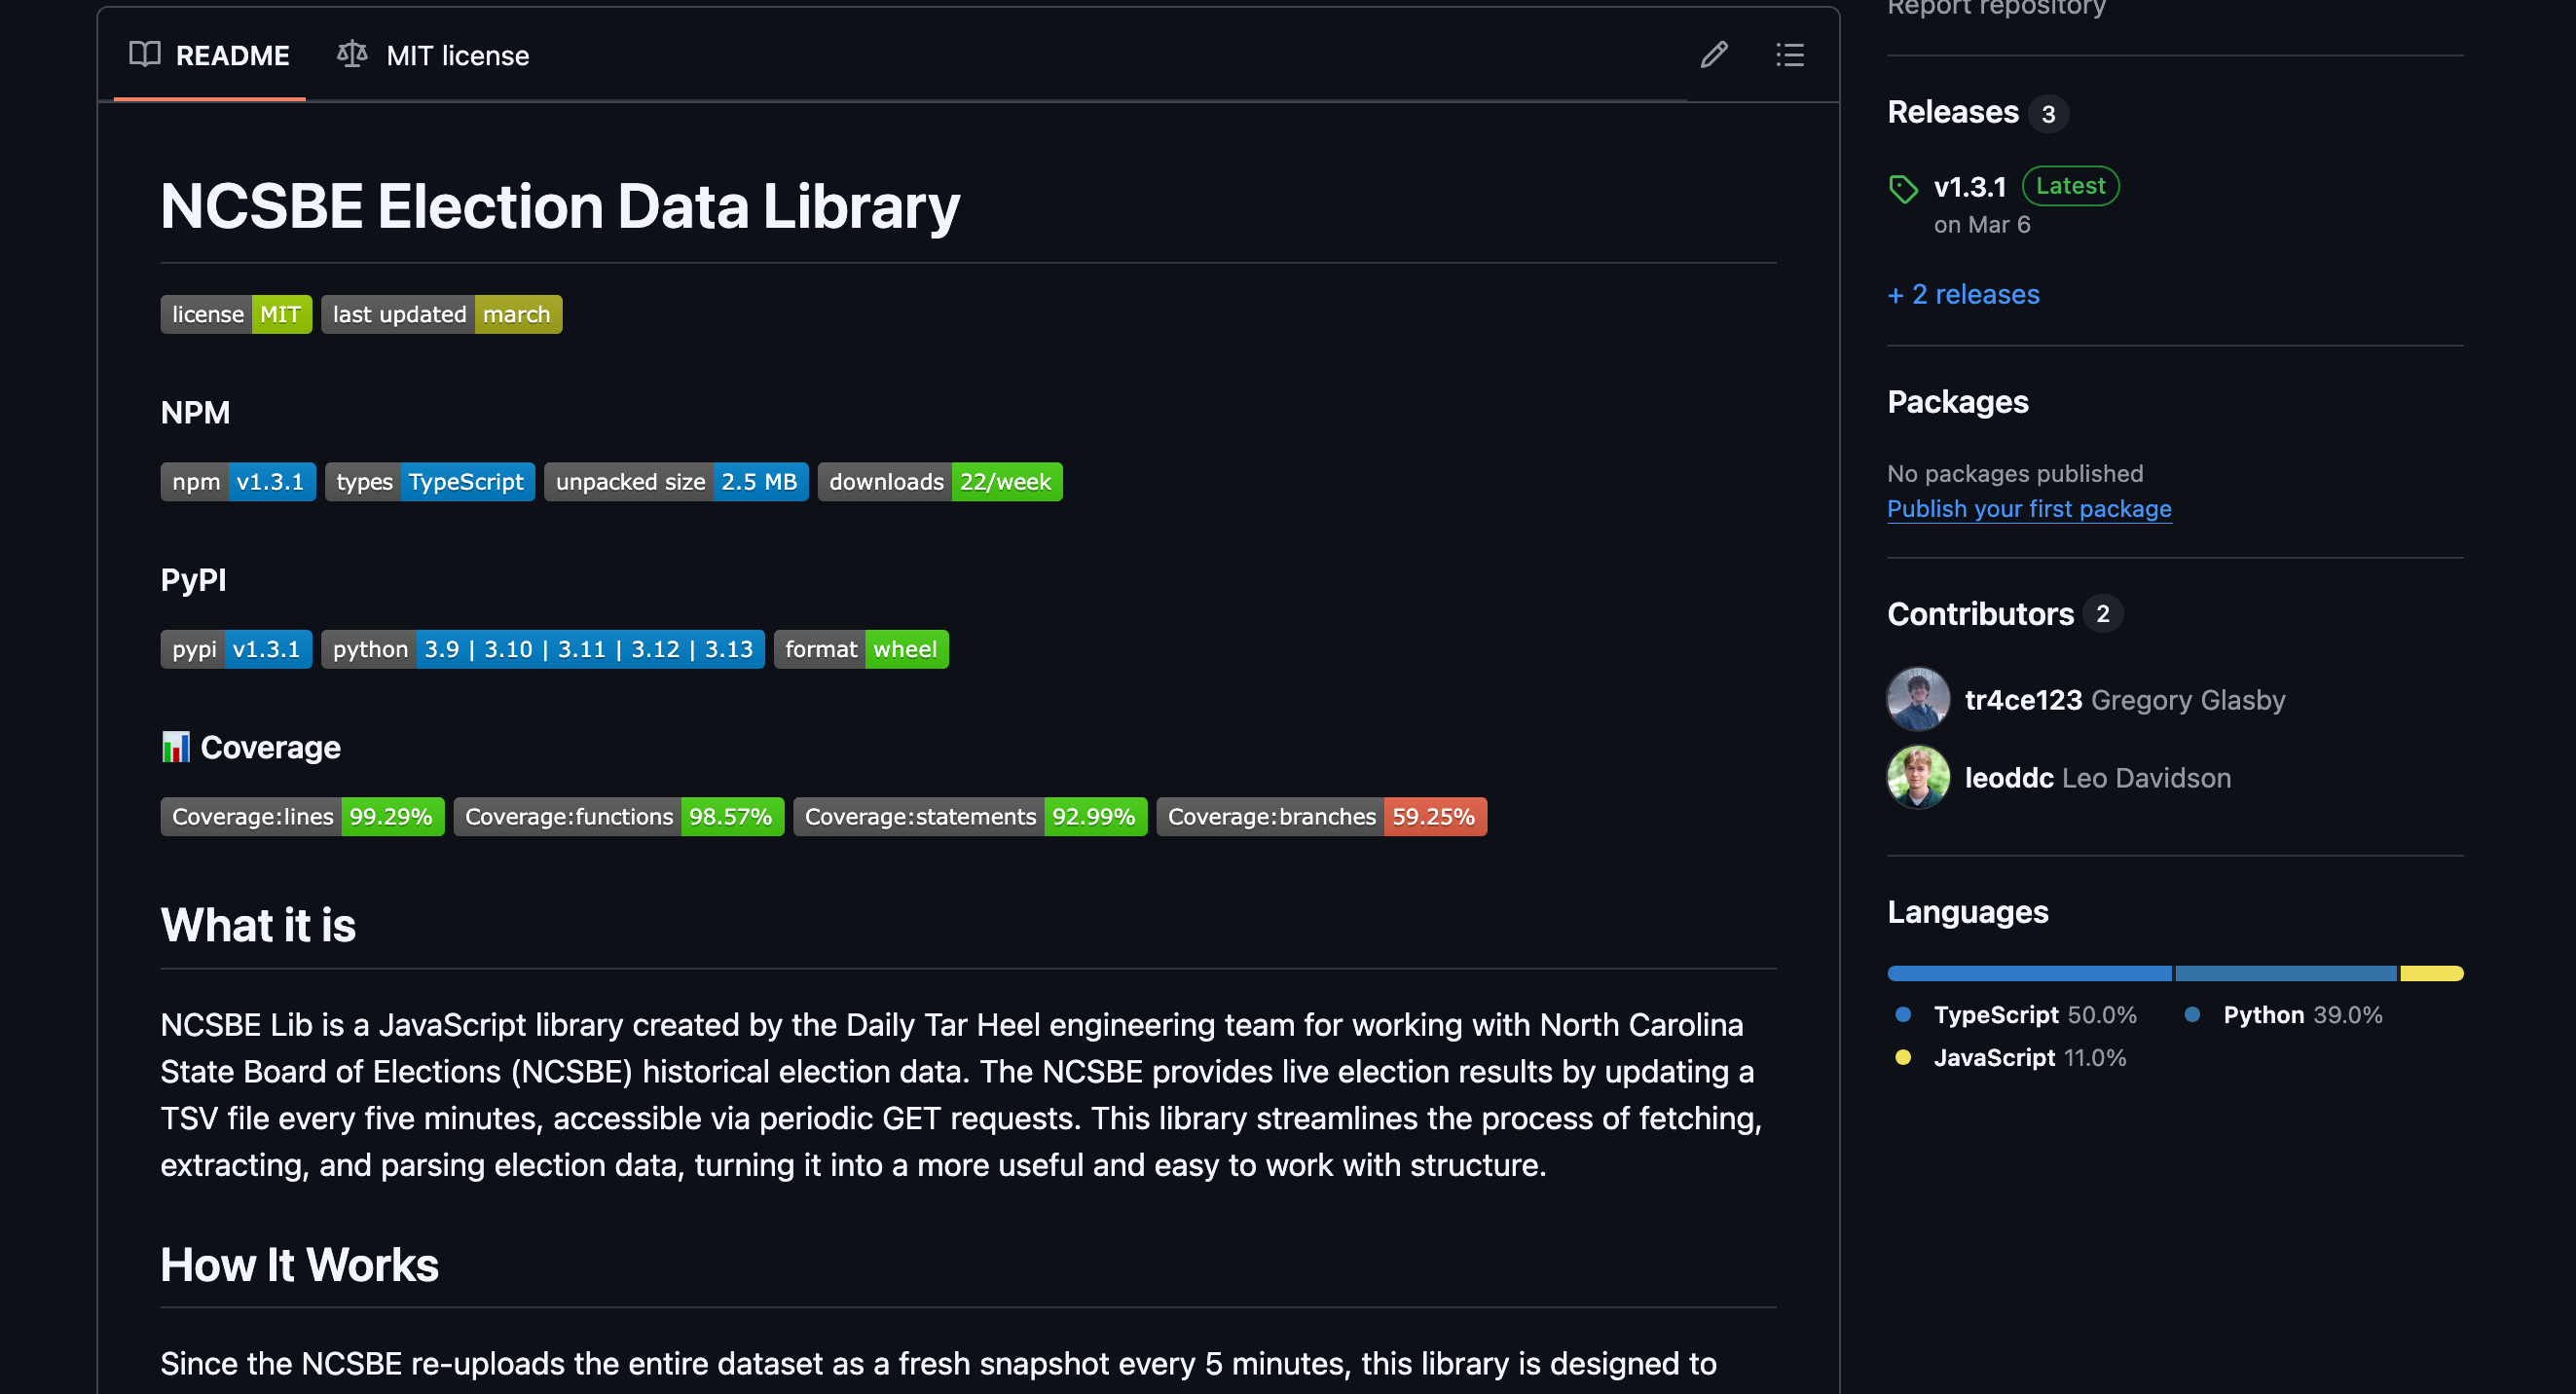This screenshot has width=2576, height=1394.
Task: Open the README outline list icon
Action: (1789, 55)
